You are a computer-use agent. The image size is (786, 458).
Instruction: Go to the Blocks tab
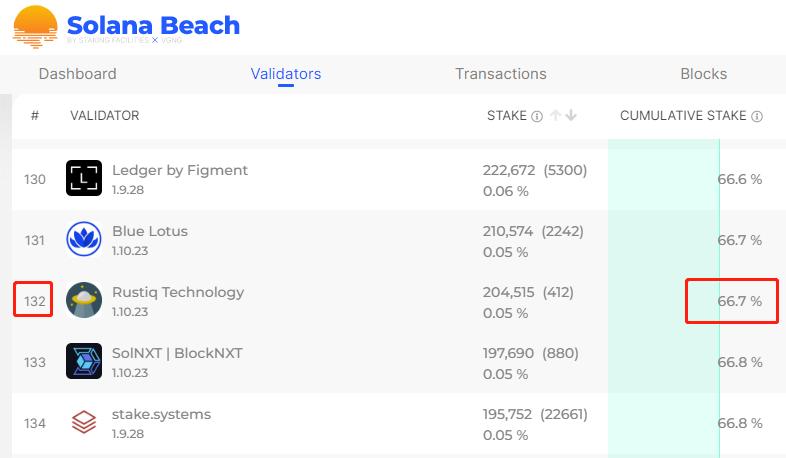pos(703,74)
